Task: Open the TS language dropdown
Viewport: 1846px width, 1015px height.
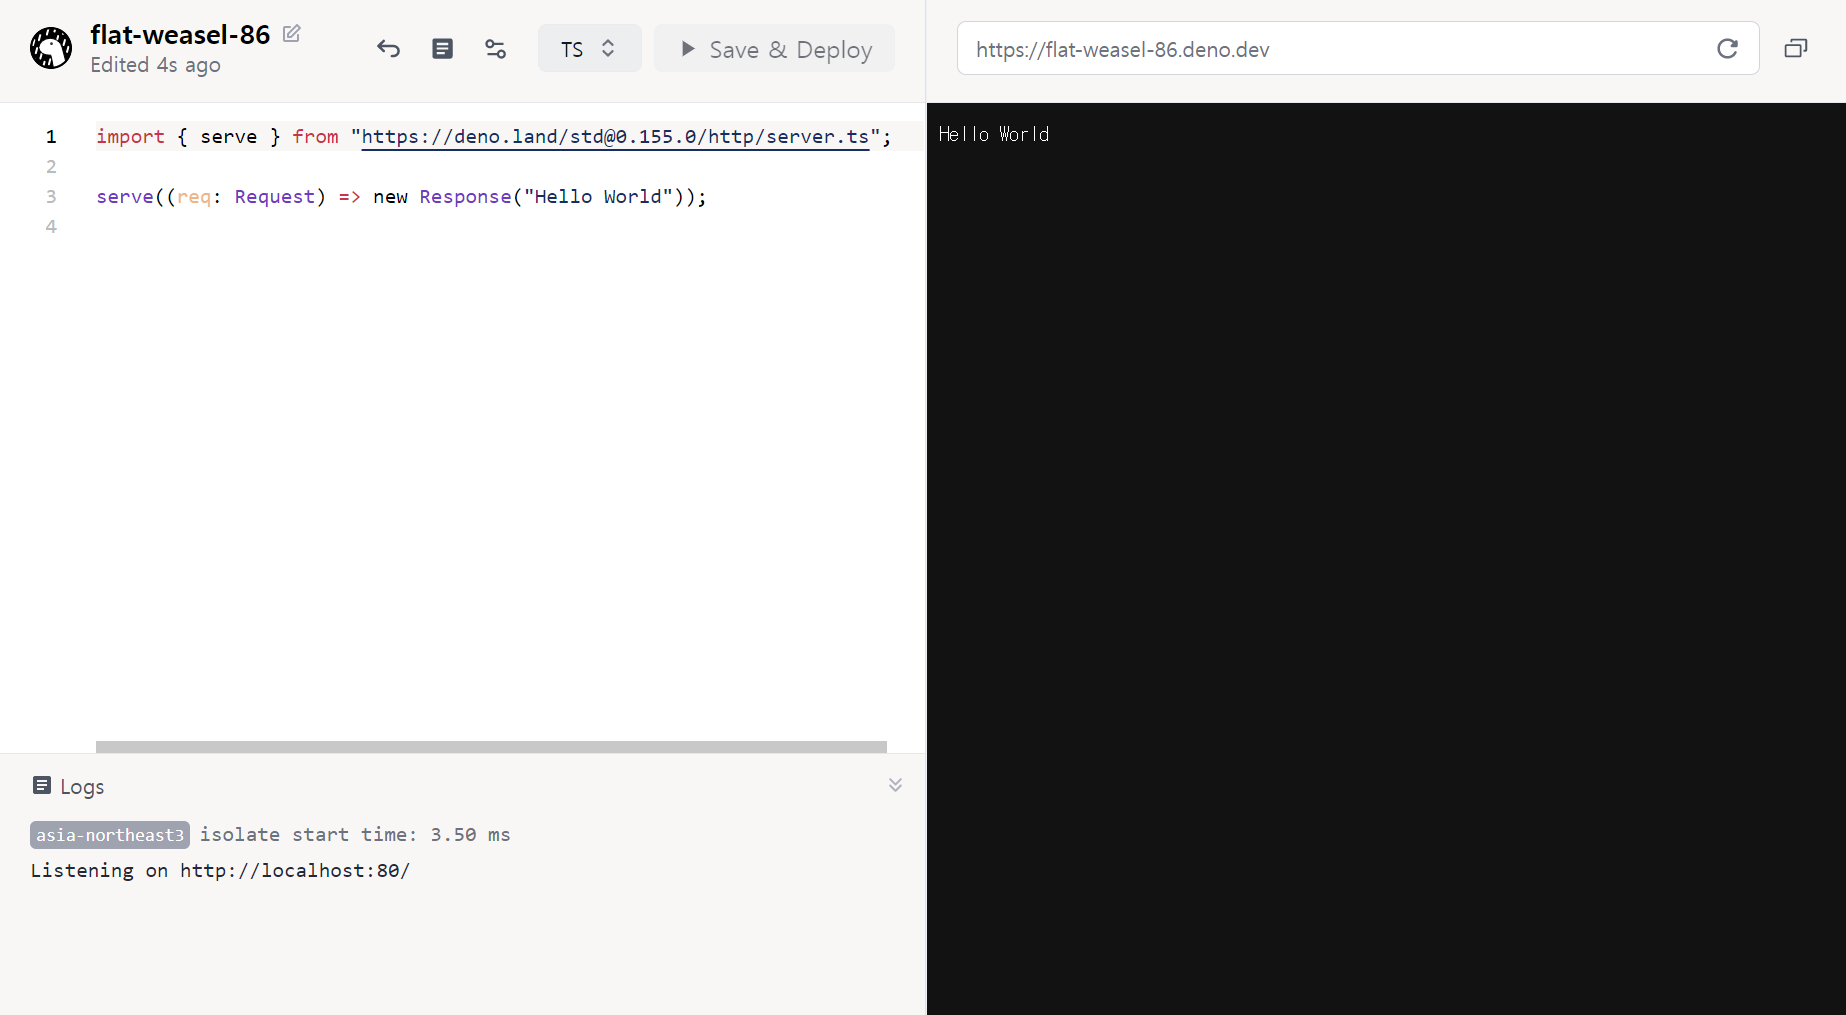Action: tap(589, 49)
